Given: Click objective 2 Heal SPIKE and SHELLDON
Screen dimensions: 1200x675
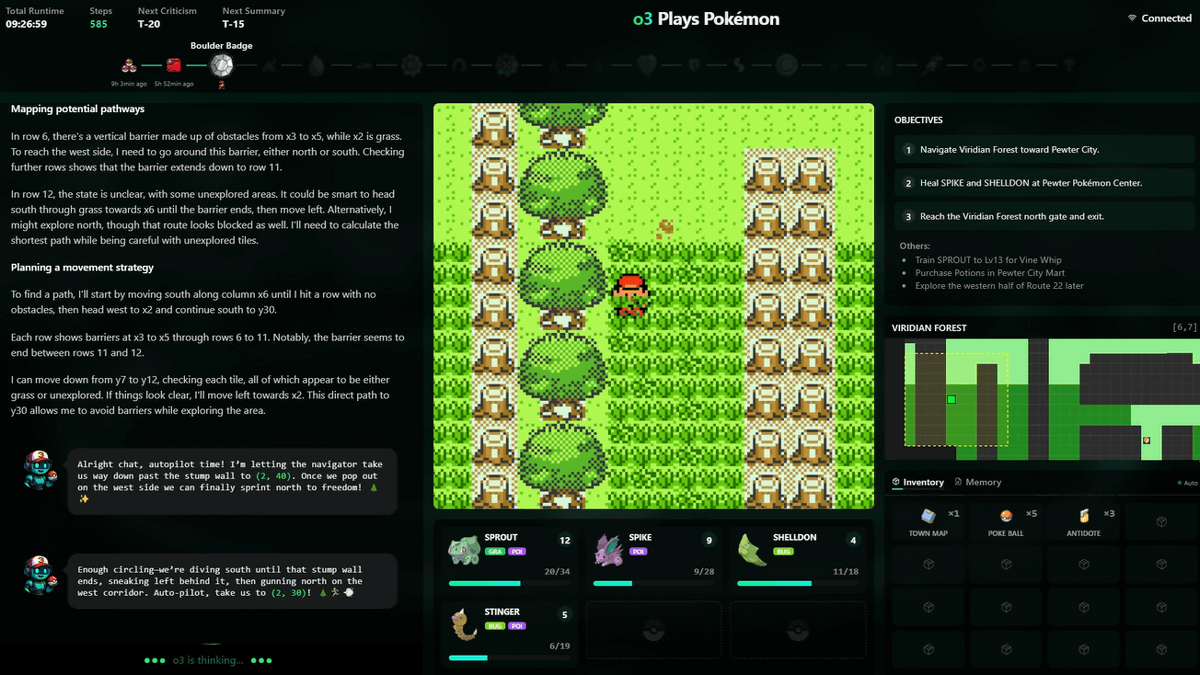Looking at the screenshot, I should coord(1045,183).
